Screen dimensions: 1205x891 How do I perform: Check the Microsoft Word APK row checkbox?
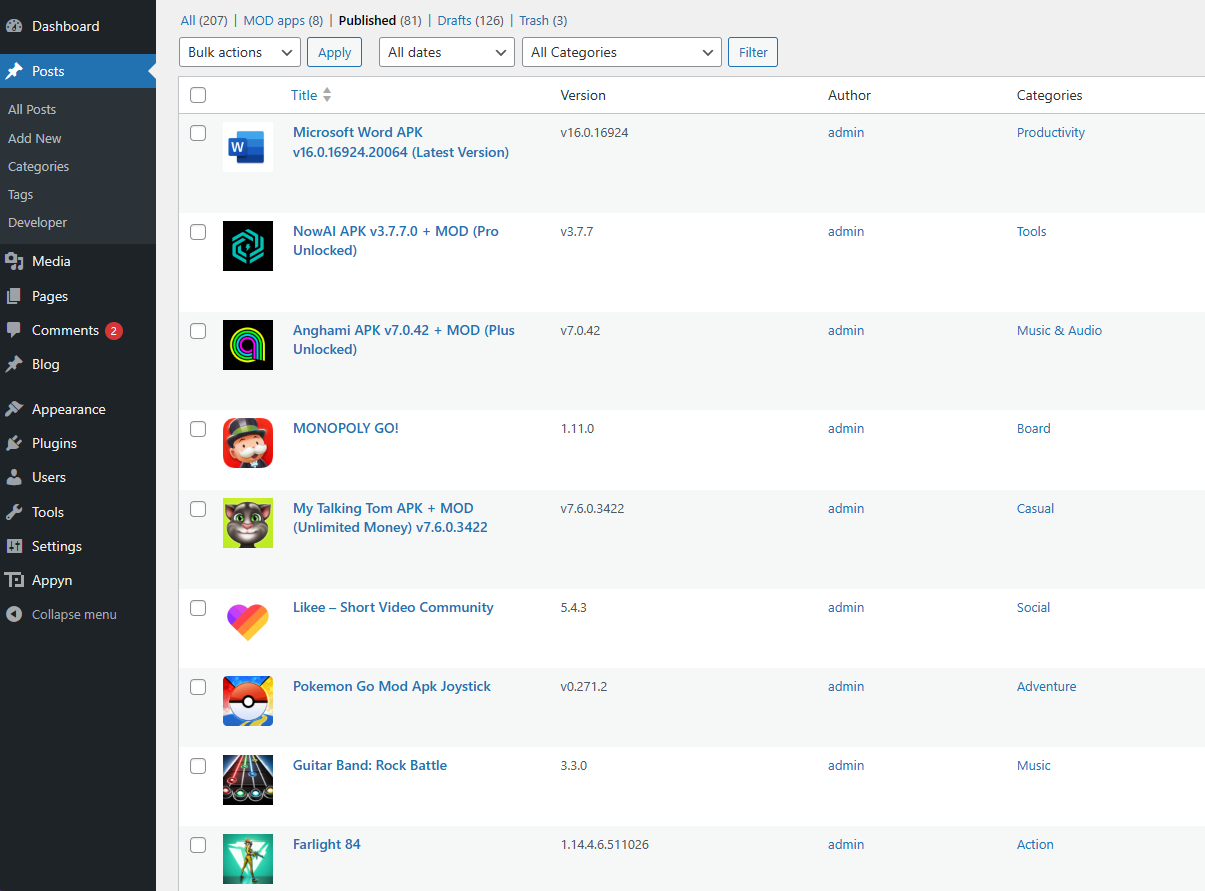198,133
